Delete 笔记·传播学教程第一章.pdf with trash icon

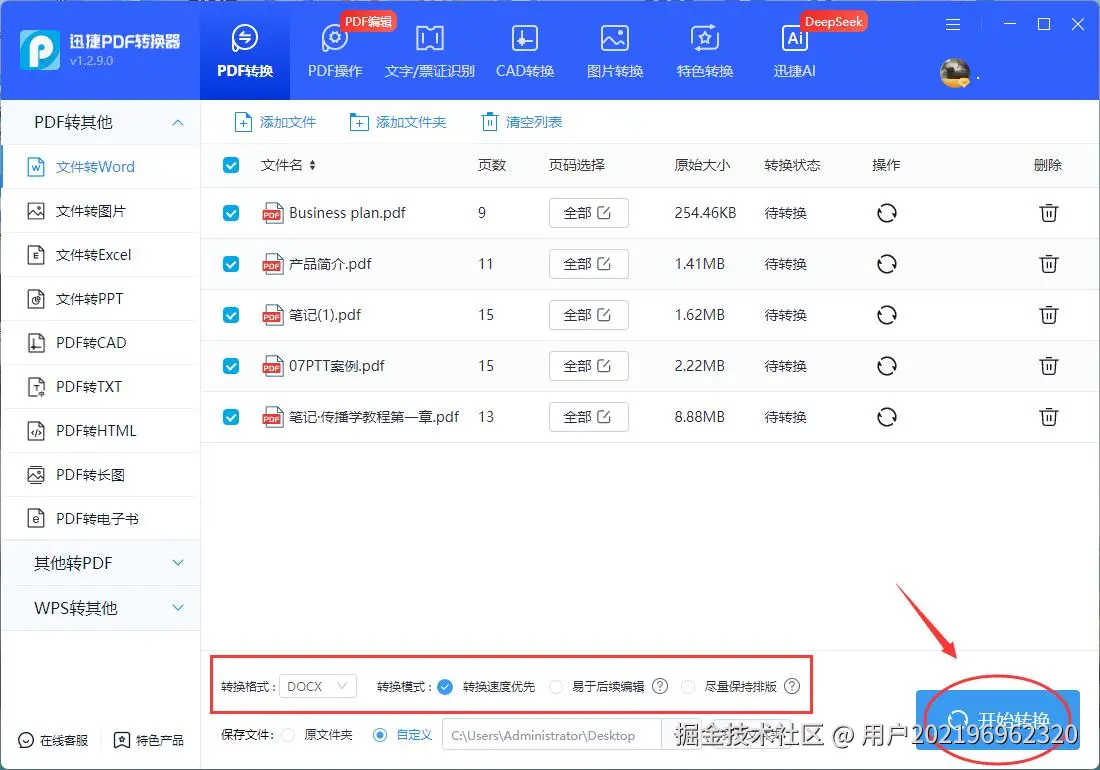coord(1049,417)
